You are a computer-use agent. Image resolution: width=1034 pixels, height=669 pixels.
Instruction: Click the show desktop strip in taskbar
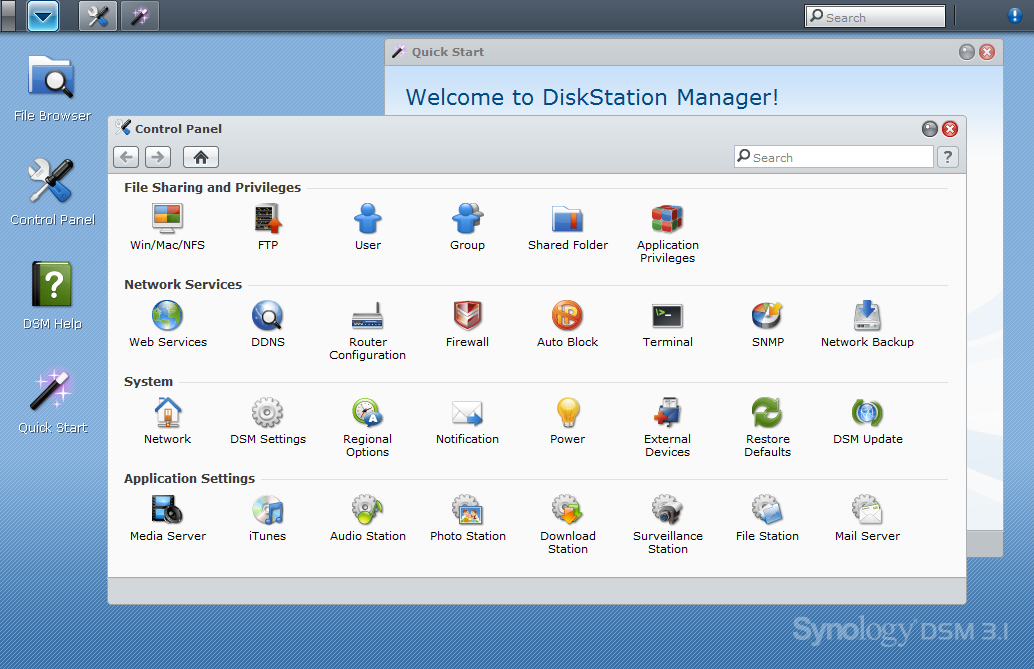tap(8, 16)
